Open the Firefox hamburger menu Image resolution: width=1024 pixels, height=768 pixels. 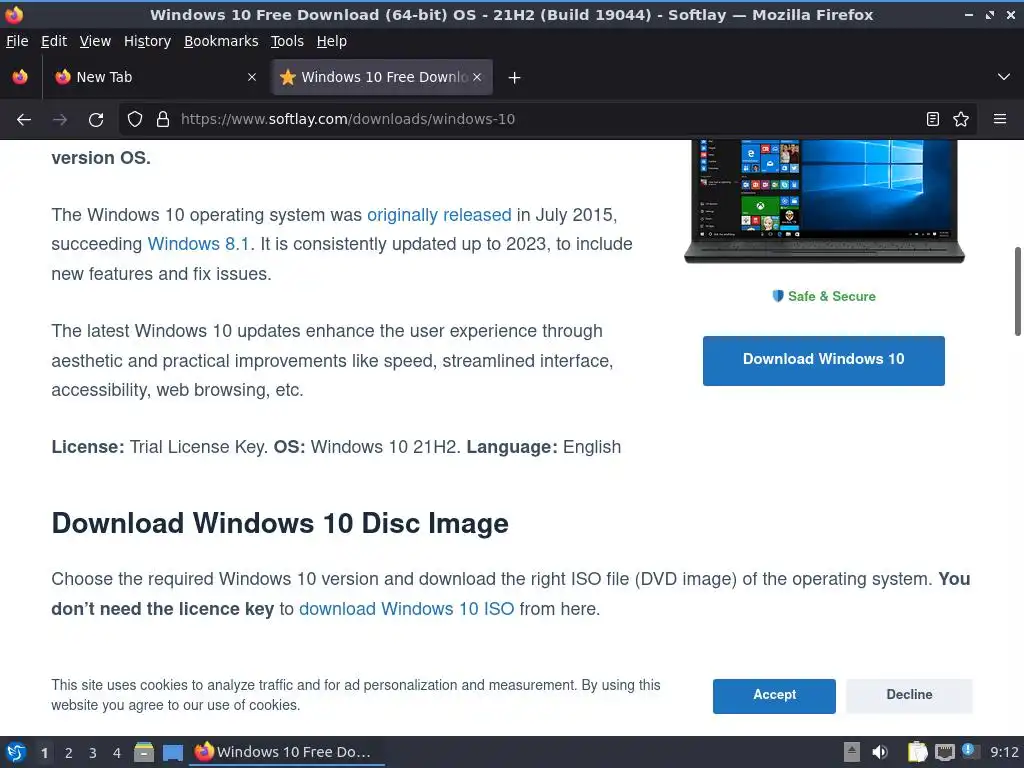(1000, 119)
